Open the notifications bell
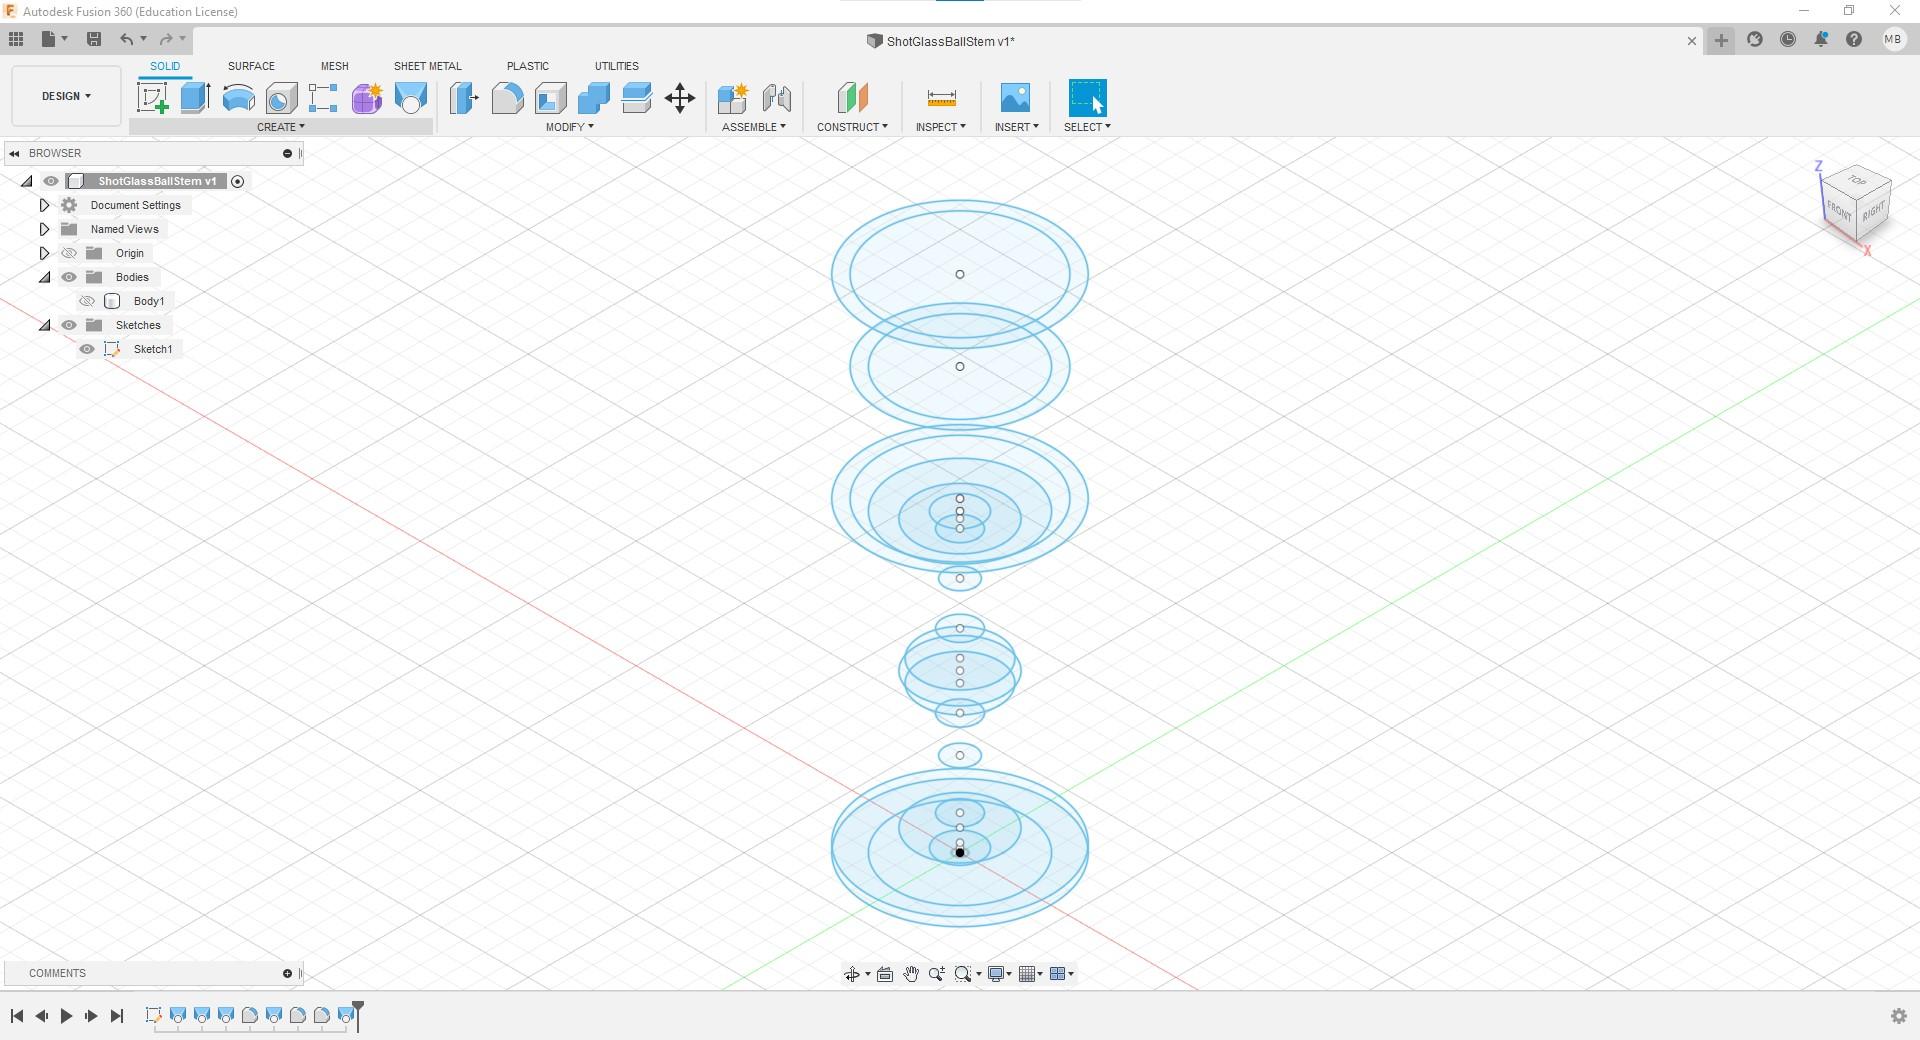The width and height of the screenshot is (1920, 1040). click(1821, 40)
